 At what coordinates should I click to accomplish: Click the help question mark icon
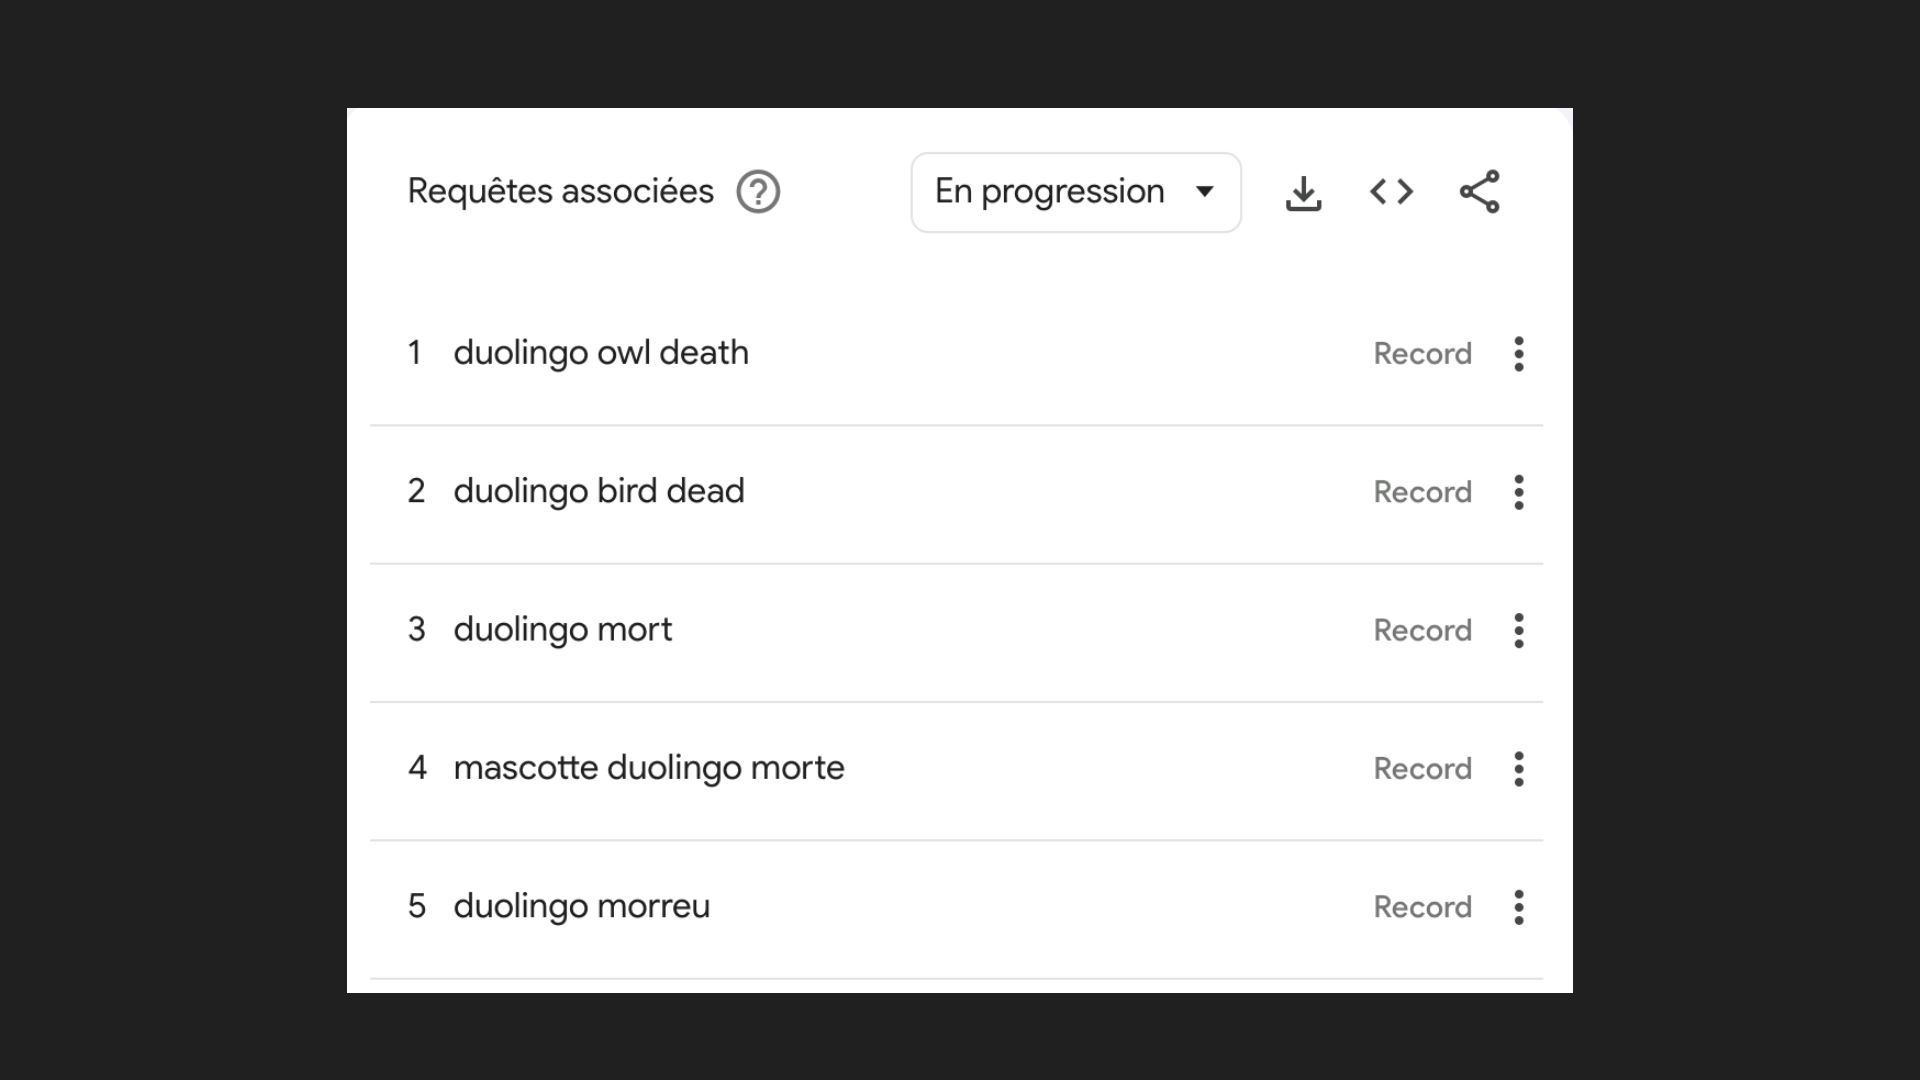point(758,192)
